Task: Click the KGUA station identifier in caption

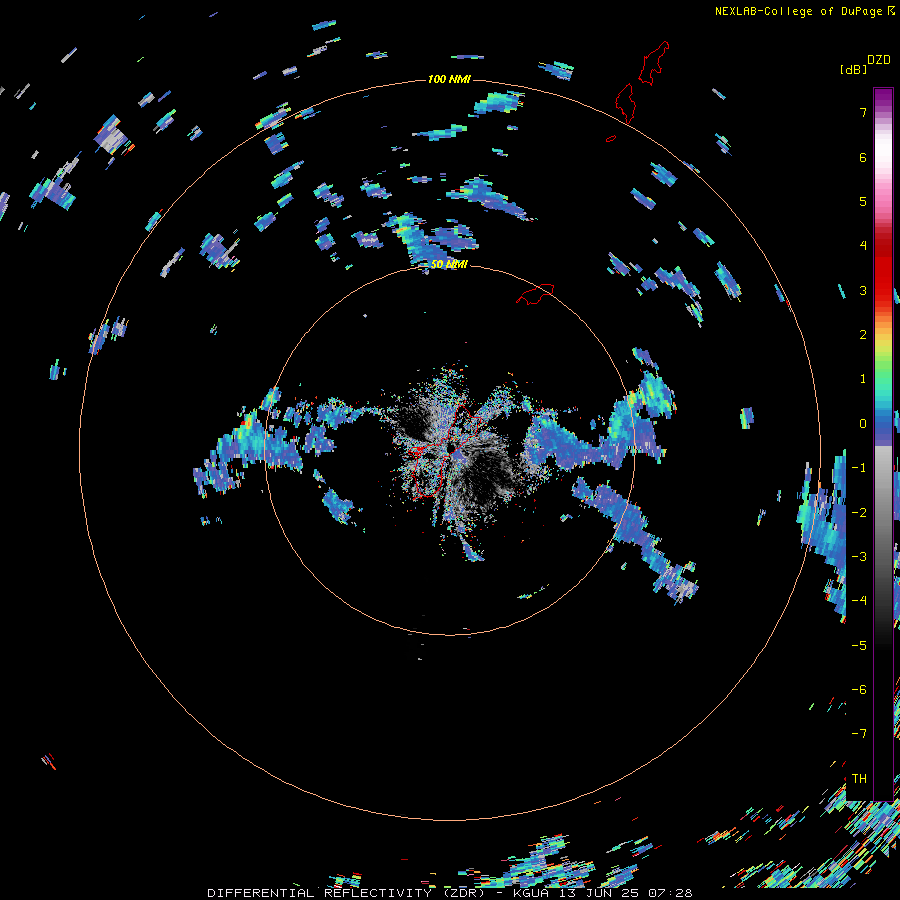Action: tap(530, 893)
